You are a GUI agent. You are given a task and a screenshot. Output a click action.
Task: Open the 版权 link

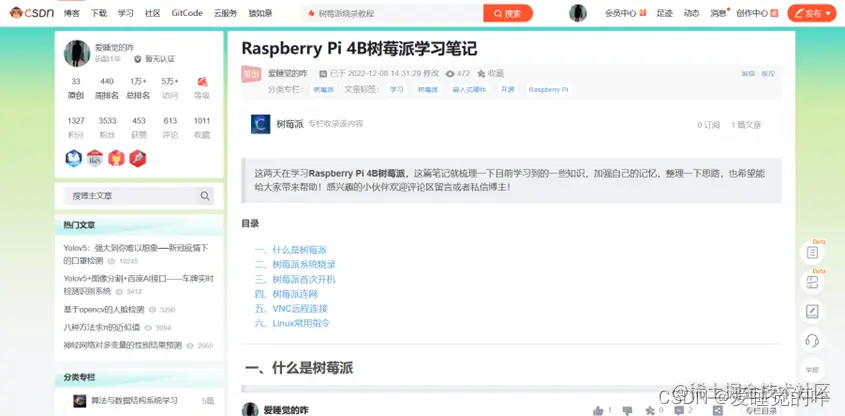pyautogui.click(x=768, y=74)
